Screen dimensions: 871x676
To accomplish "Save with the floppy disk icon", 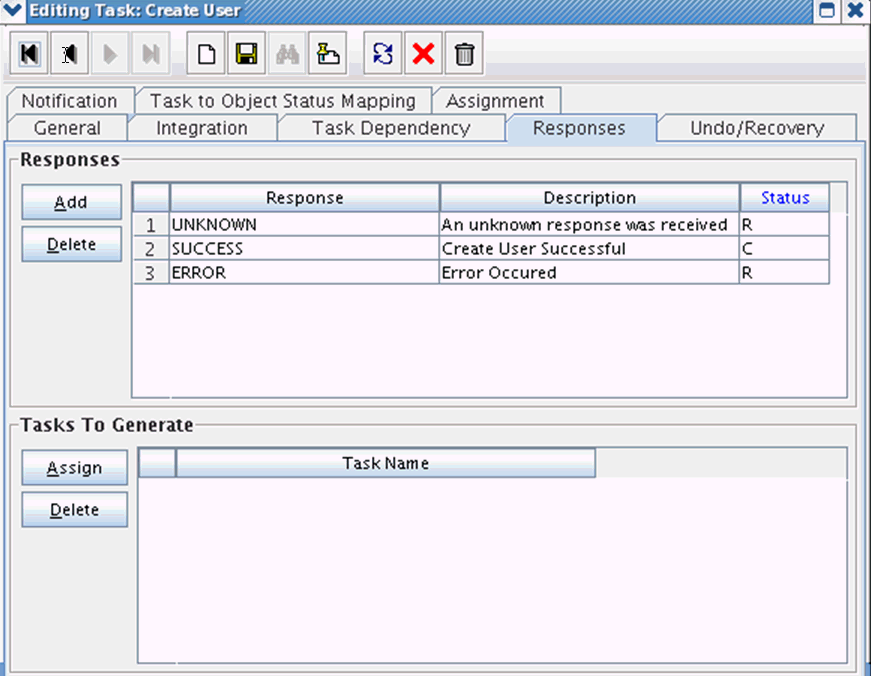I will tap(247, 54).
